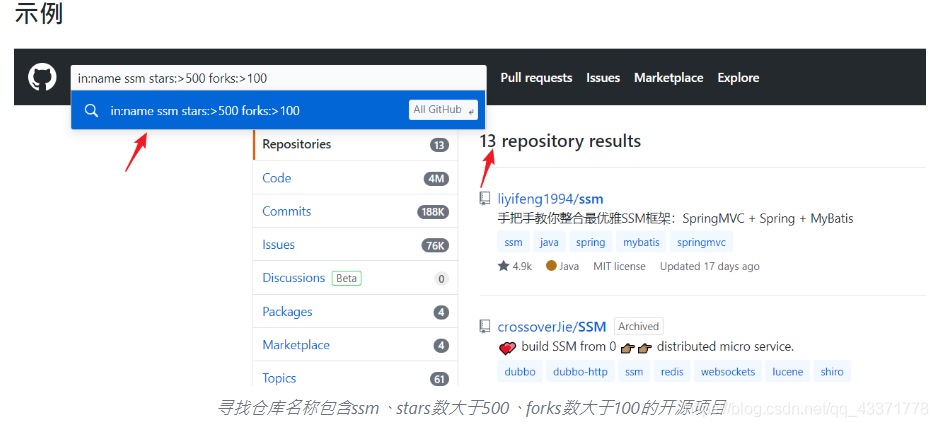Select the Repositories filter in sidebar
The height and width of the screenshot is (427, 938).
355,144
